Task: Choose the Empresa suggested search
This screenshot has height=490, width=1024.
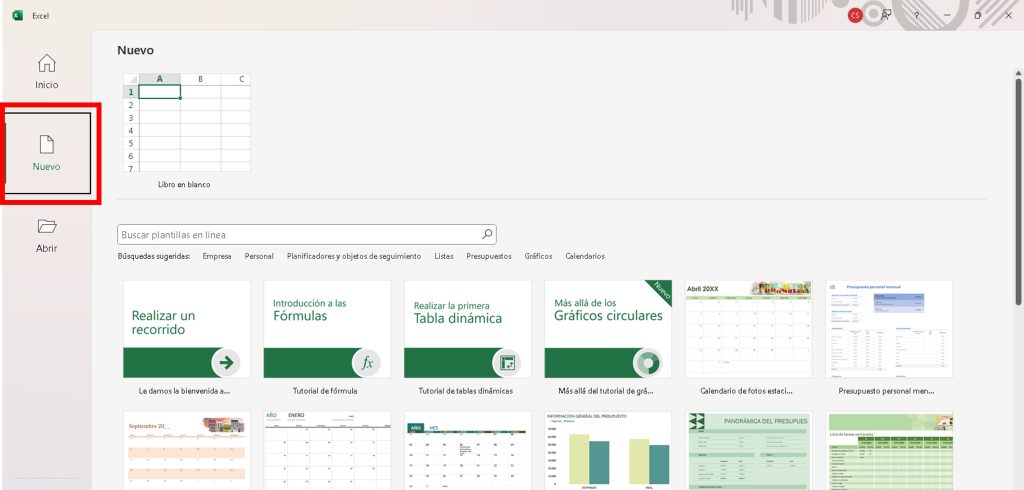Action: coord(217,257)
